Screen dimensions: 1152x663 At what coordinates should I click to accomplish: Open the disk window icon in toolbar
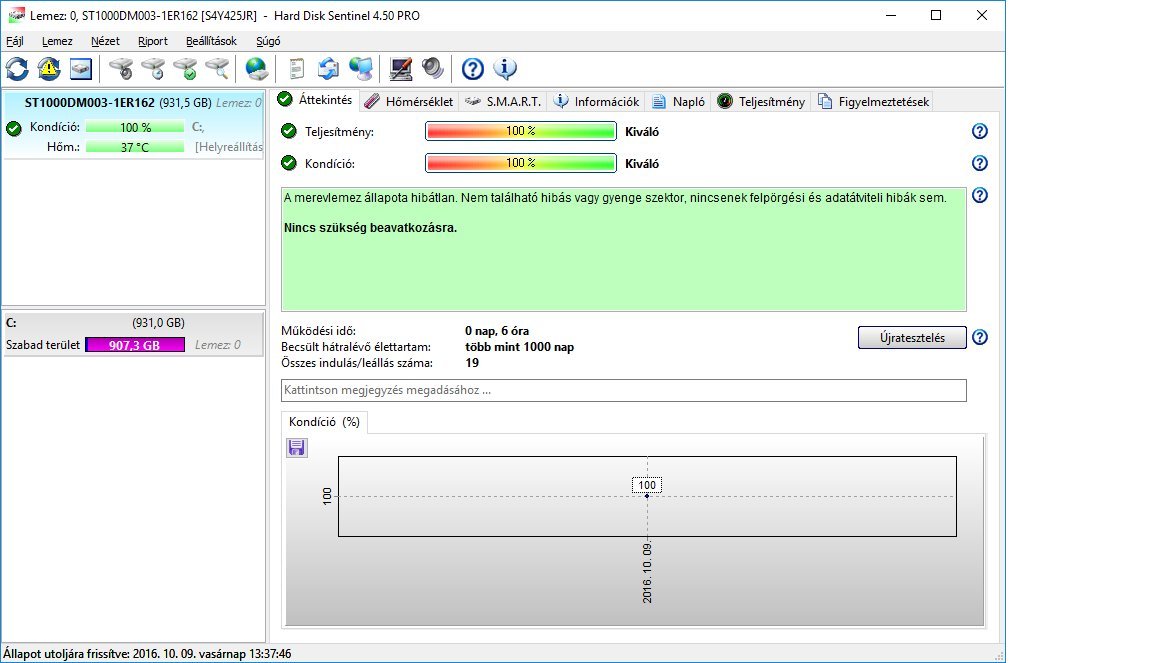click(x=81, y=69)
